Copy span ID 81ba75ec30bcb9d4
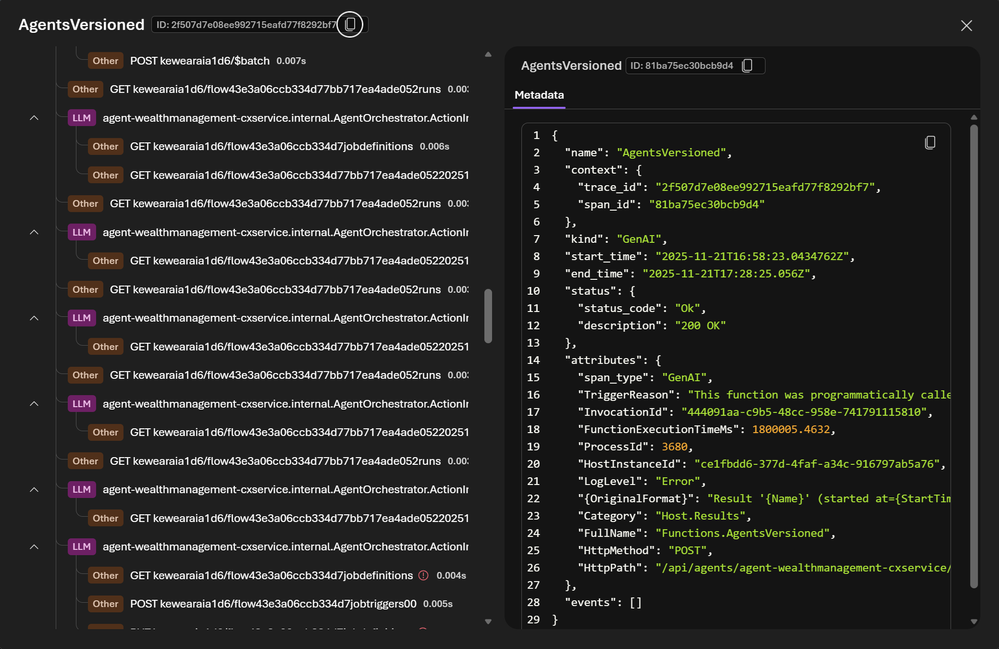This screenshot has width=999, height=649. (x=748, y=66)
